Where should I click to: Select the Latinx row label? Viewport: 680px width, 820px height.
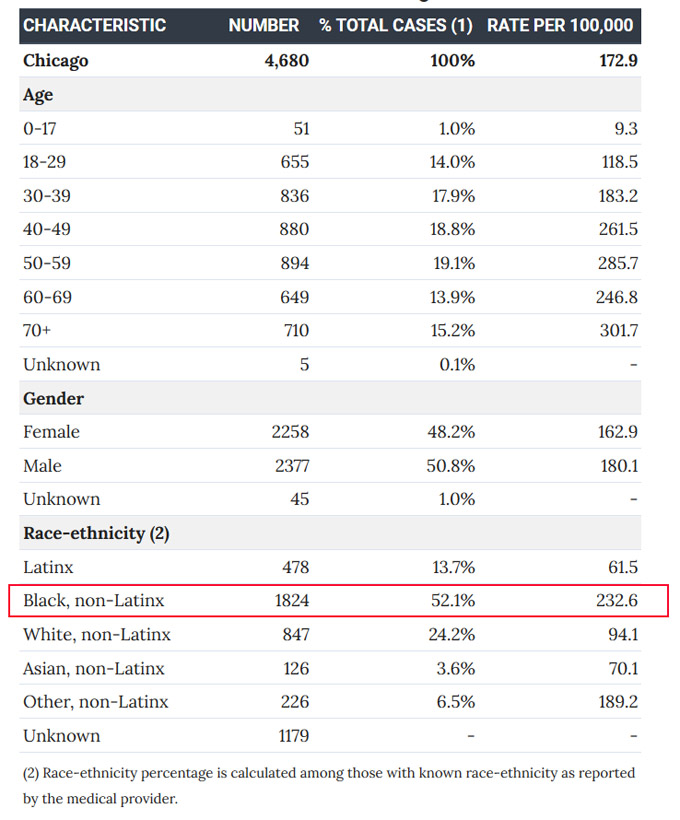(48, 567)
